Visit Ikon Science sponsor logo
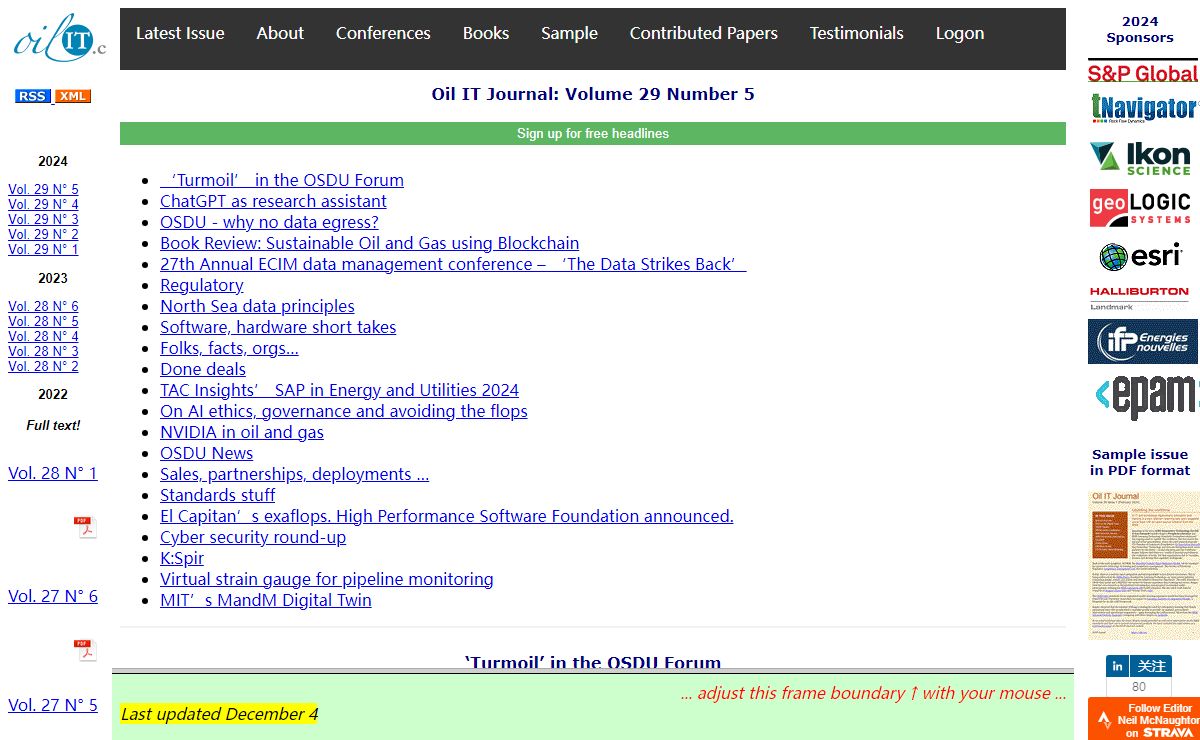Viewport: 1200px width, 740px height. [1140, 158]
